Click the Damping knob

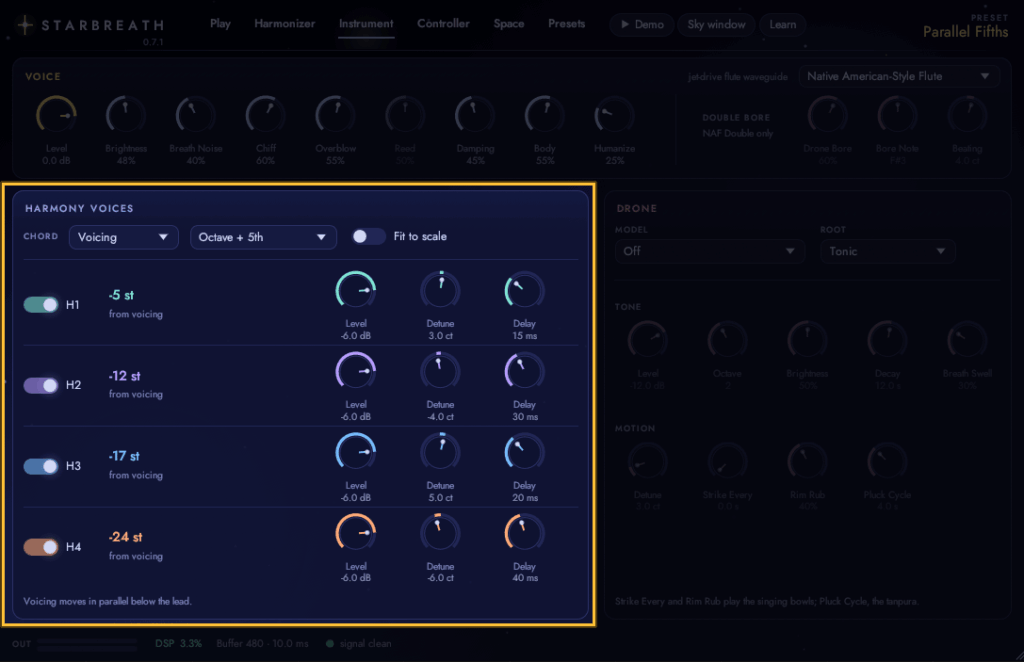point(475,116)
